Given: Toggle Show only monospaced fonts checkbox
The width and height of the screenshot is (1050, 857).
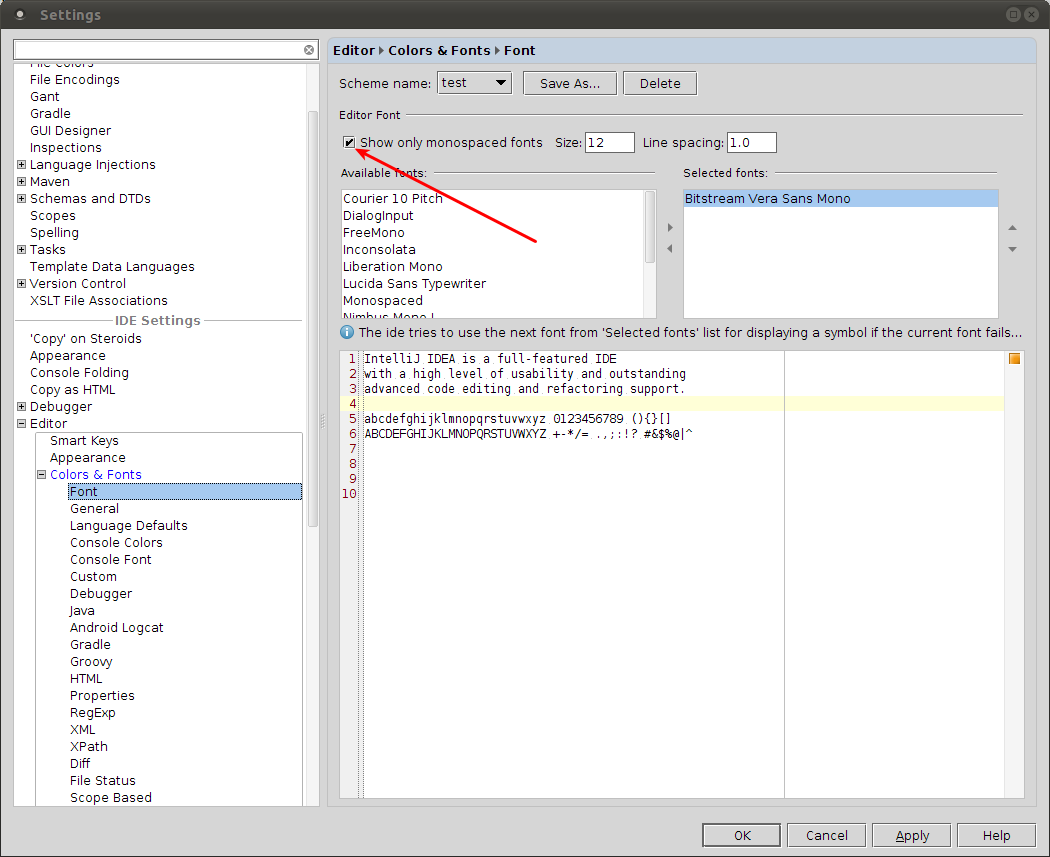Looking at the screenshot, I should [x=349, y=142].
